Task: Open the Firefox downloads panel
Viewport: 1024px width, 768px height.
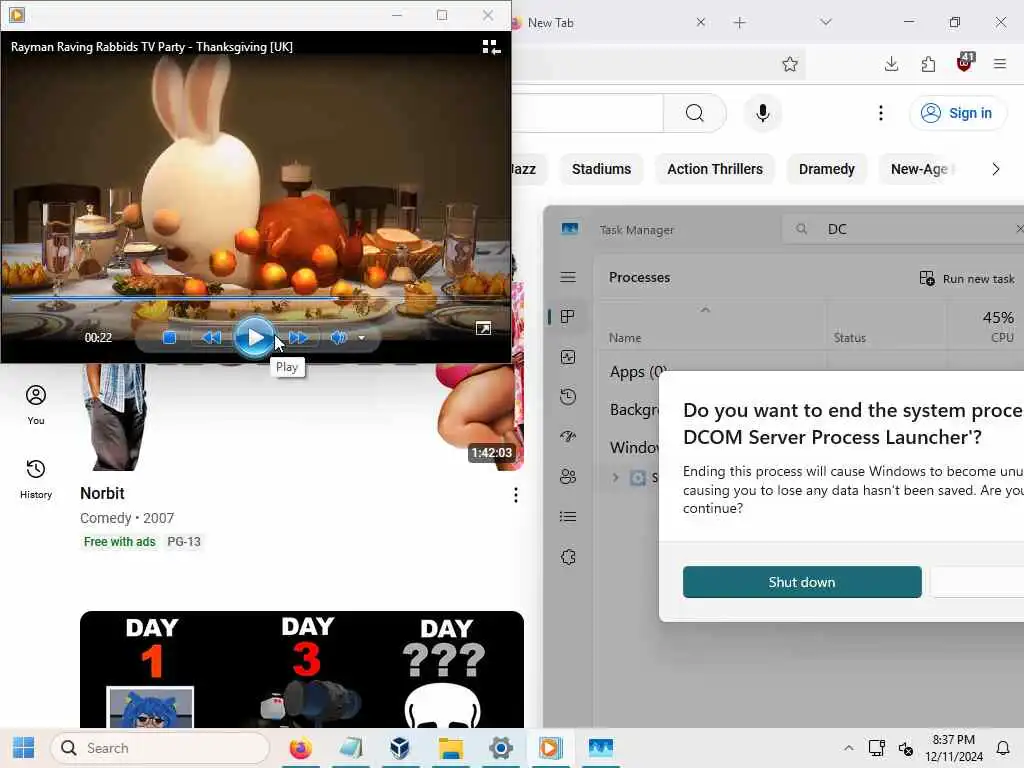Action: click(x=891, y=64)
